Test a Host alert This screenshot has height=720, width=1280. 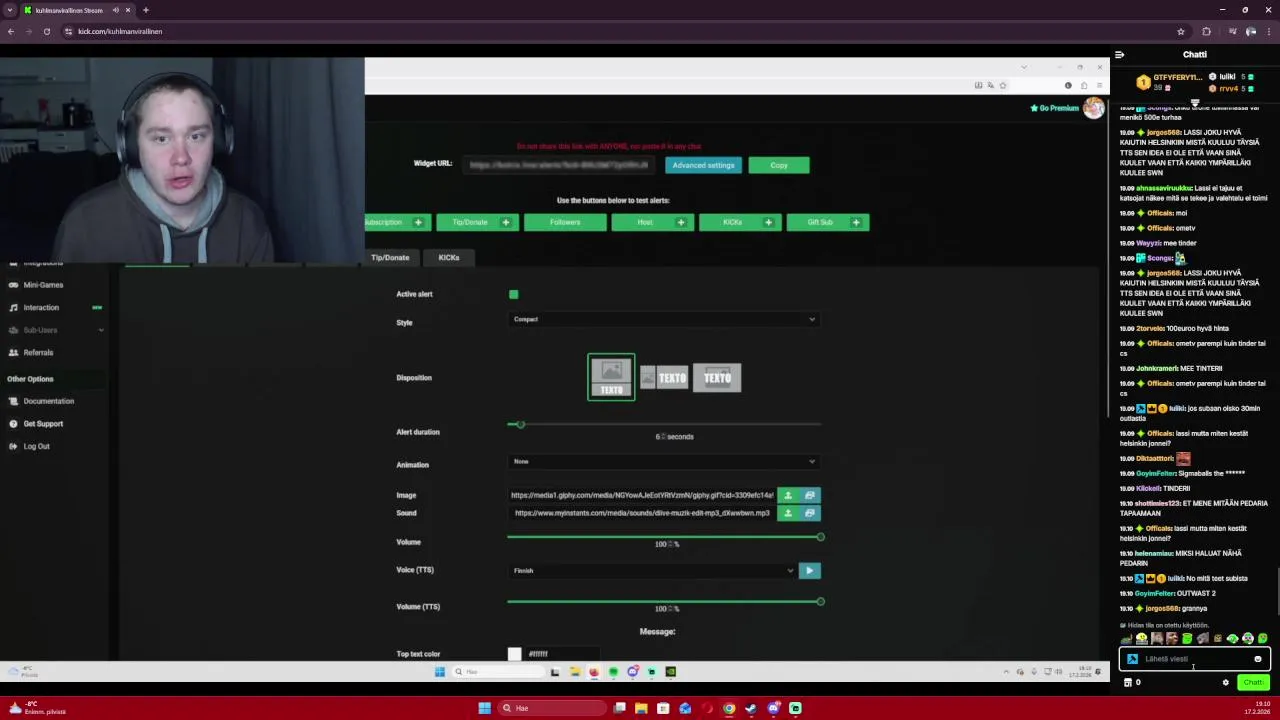[x=653, y=222]
